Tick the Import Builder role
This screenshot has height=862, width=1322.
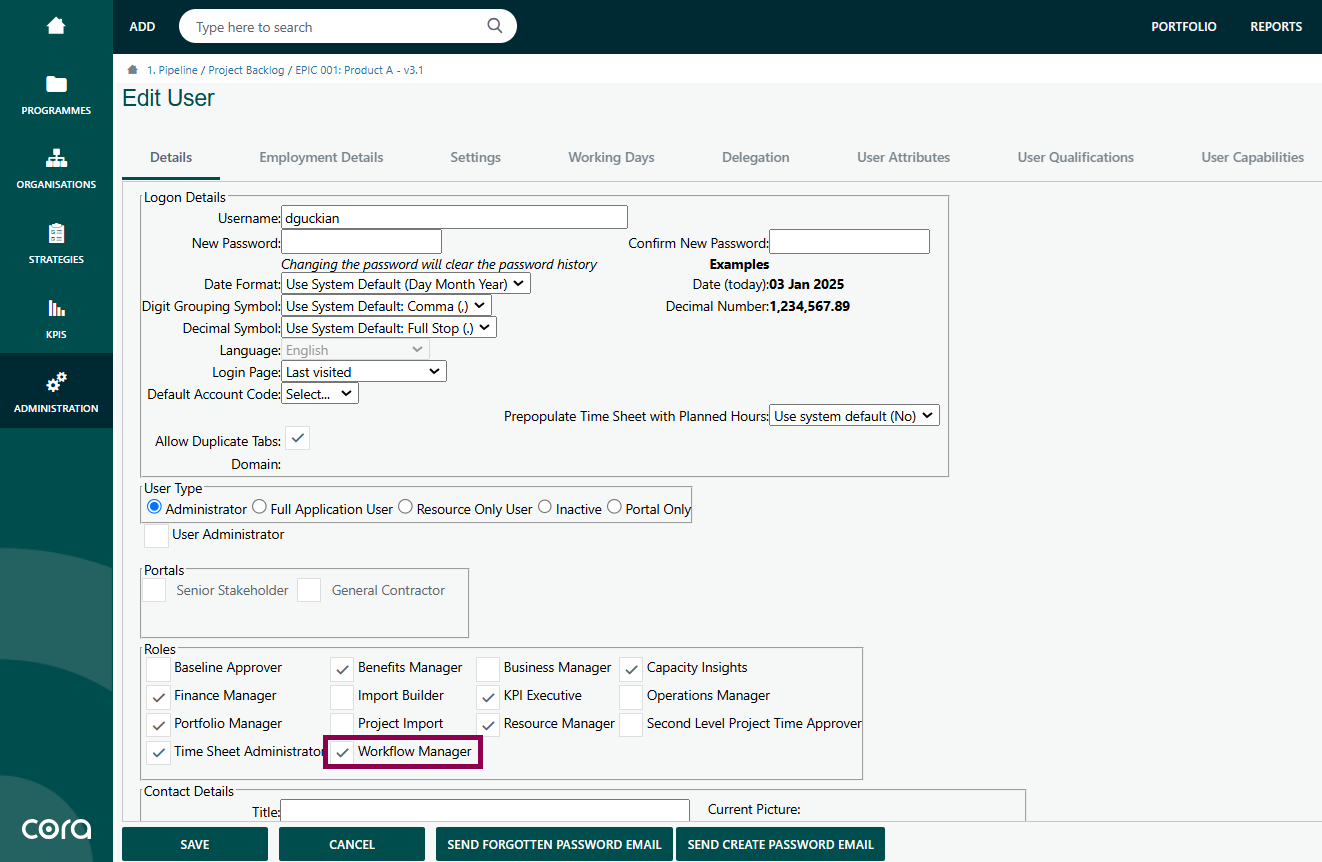342,697
